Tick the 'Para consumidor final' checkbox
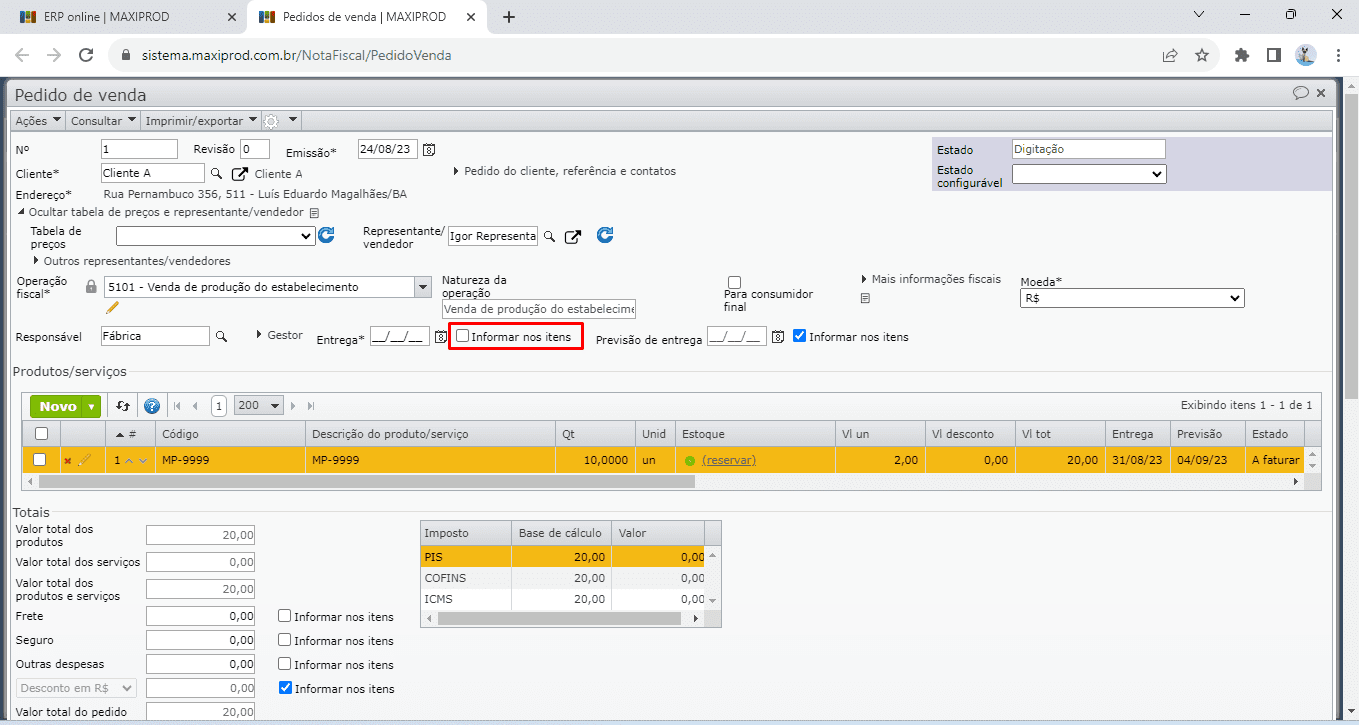Viewport: 1359px width, 725px height. point(734,282)
